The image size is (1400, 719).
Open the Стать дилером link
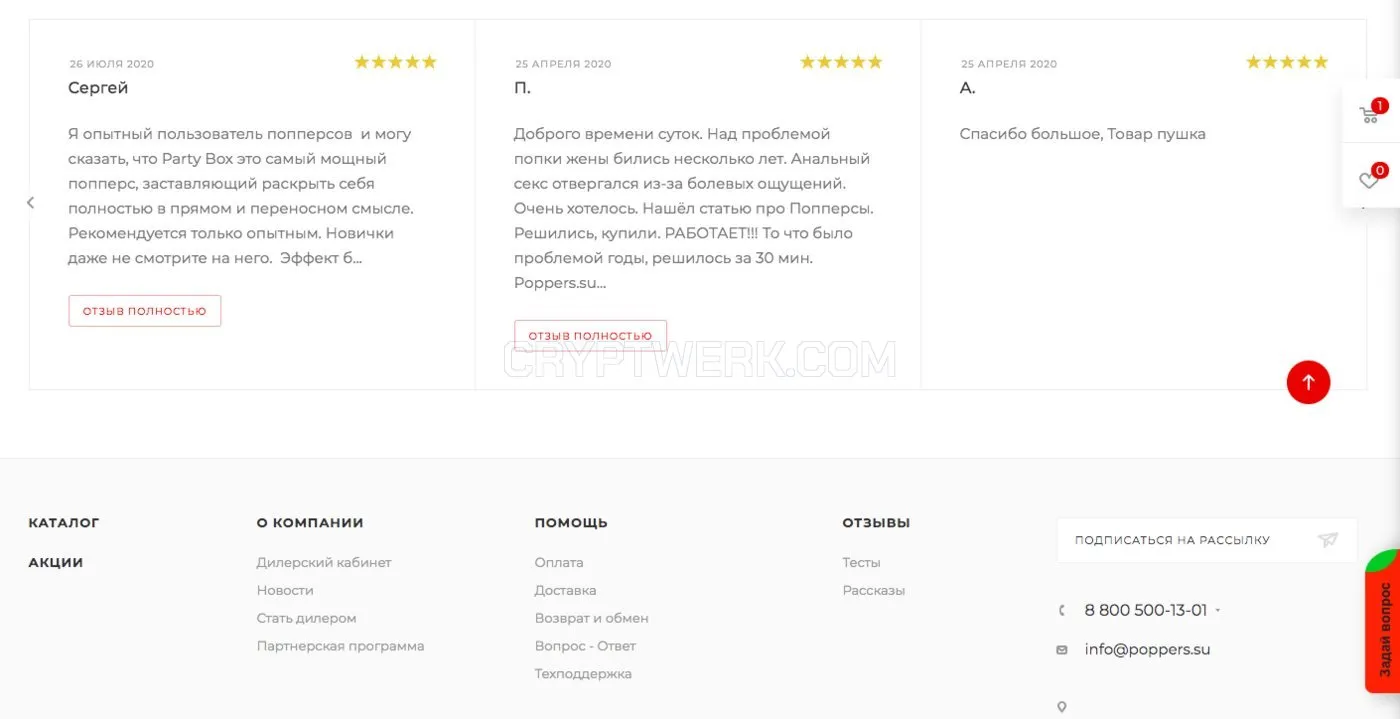(306, 619)
